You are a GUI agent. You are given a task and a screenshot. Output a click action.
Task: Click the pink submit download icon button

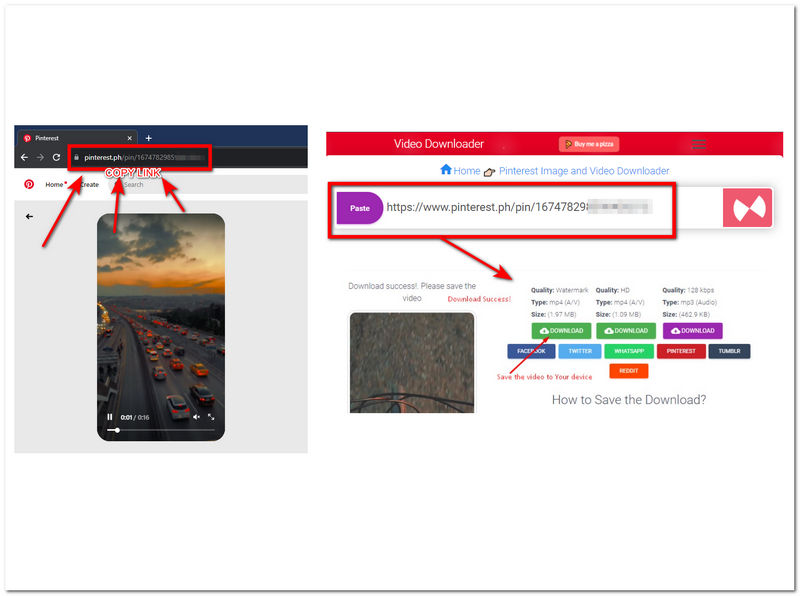pos(748,208)
